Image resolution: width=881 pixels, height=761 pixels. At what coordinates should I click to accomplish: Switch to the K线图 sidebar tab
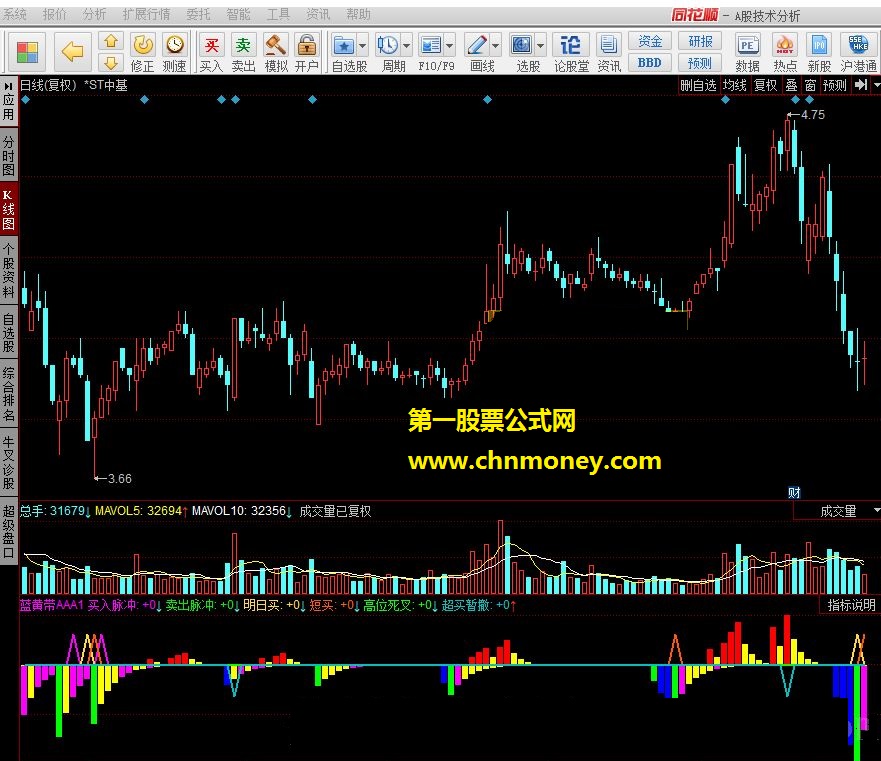click(8, 210)
